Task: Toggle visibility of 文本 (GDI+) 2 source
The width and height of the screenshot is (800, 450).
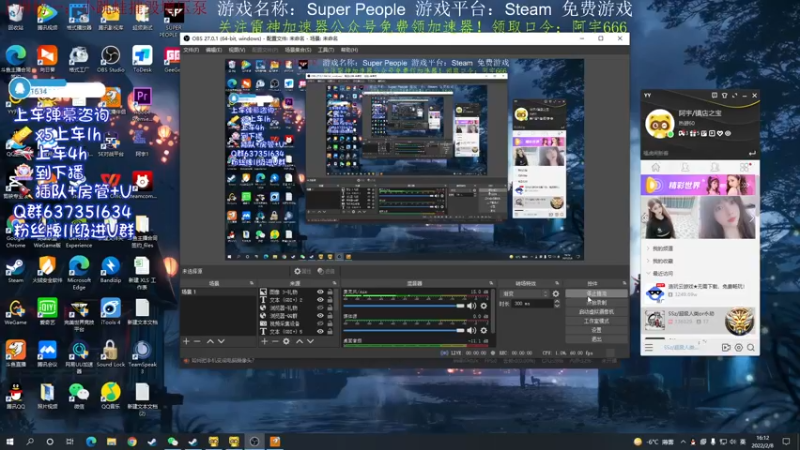Action: pos(320,300)
